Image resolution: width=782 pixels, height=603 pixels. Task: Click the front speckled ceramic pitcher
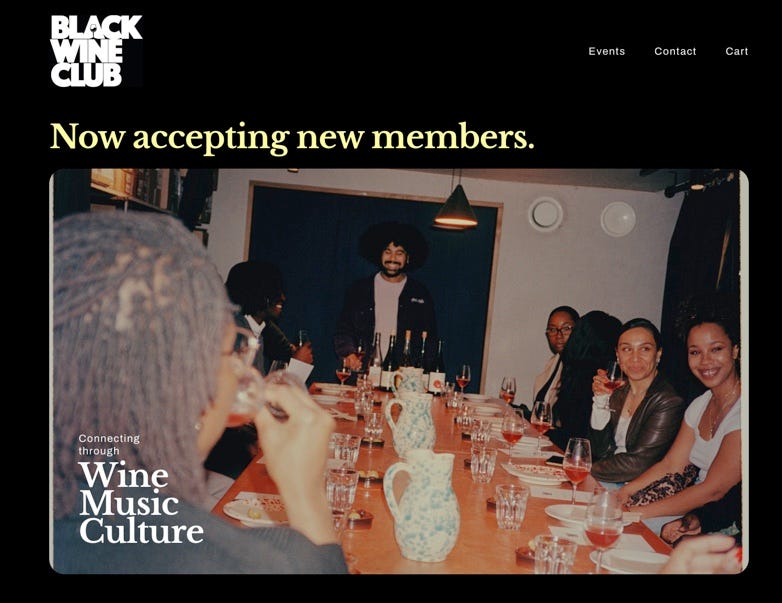tap(422, 504)
